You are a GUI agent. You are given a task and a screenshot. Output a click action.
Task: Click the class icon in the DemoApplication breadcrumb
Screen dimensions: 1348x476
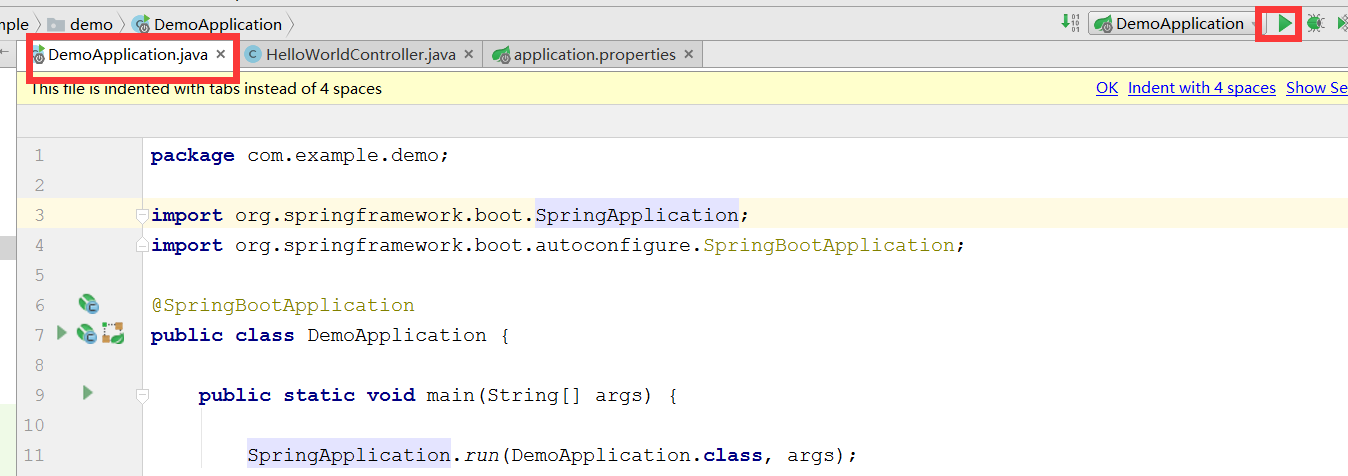[141, 24]
